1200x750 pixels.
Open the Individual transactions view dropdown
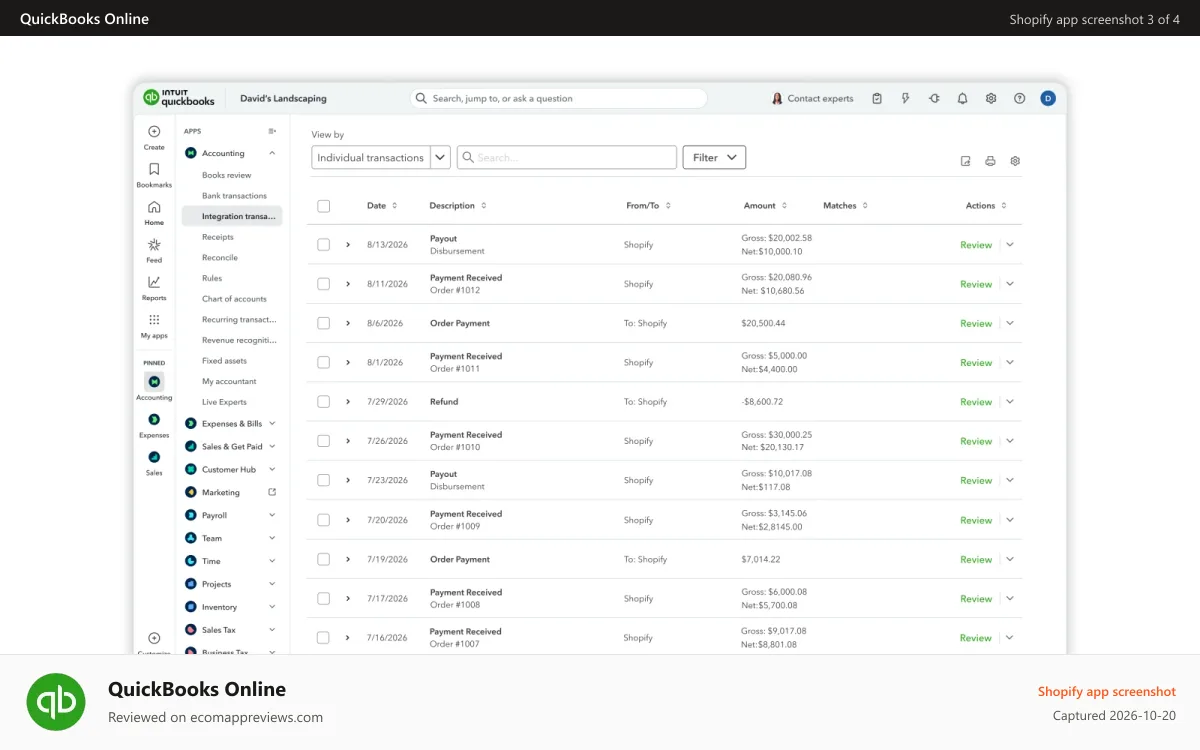pos(381,158)
